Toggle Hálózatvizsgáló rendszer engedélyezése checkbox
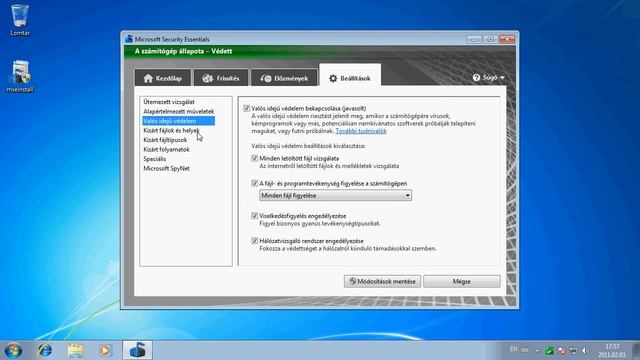 [255, 241]
